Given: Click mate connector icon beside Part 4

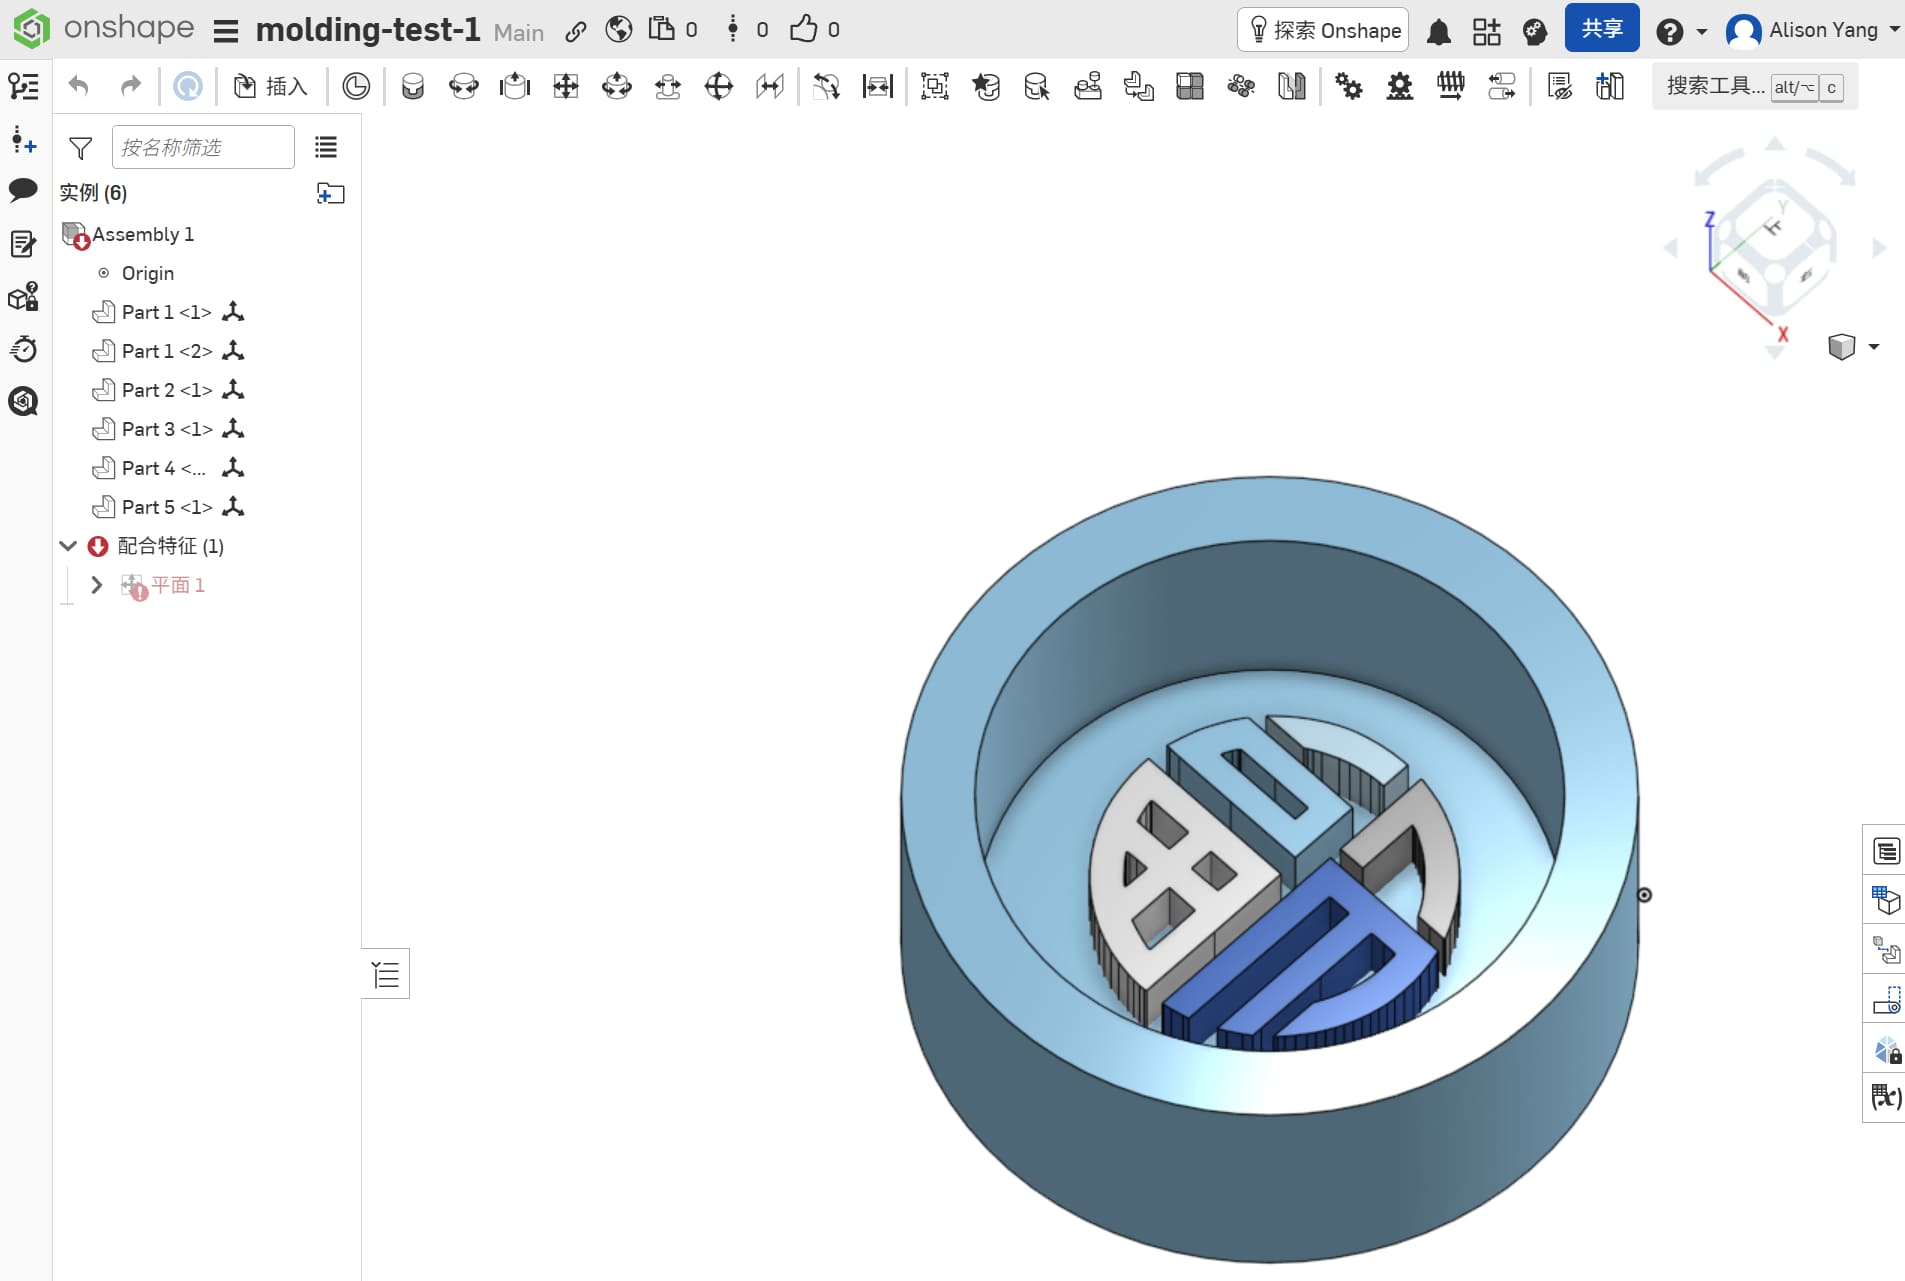Looking at the screenshot, I should [x=233, y=467].
